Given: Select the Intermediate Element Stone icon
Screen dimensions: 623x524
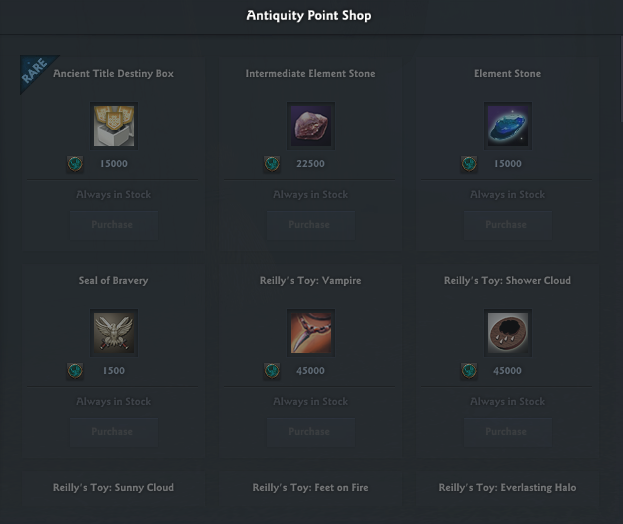Looking at the screenshot, I should tap(310, 126).
